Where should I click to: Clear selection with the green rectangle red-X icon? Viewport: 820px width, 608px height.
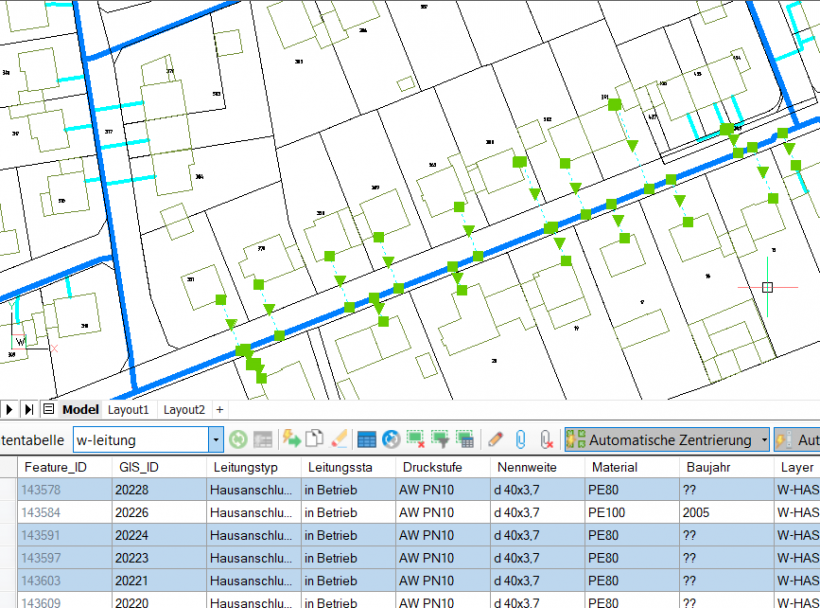click(414, 439)
